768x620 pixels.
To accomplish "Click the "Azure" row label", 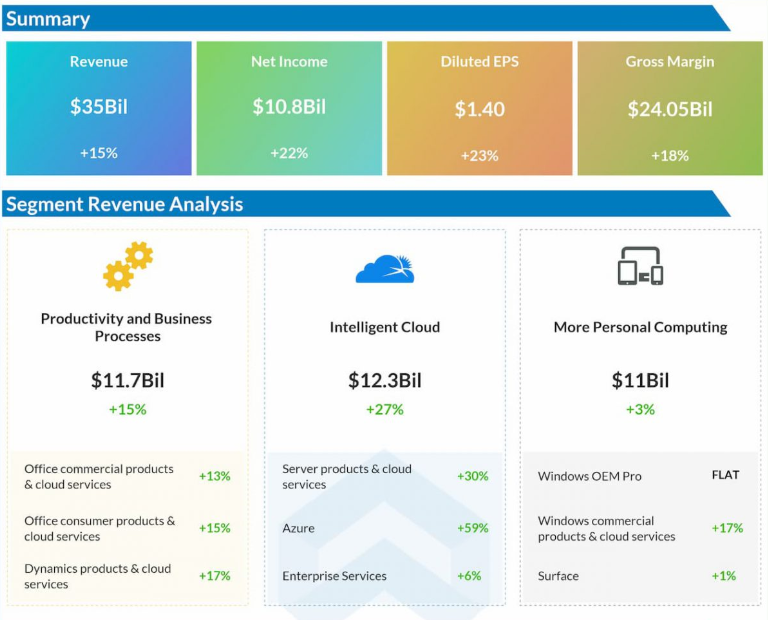I will coord(298,528).
